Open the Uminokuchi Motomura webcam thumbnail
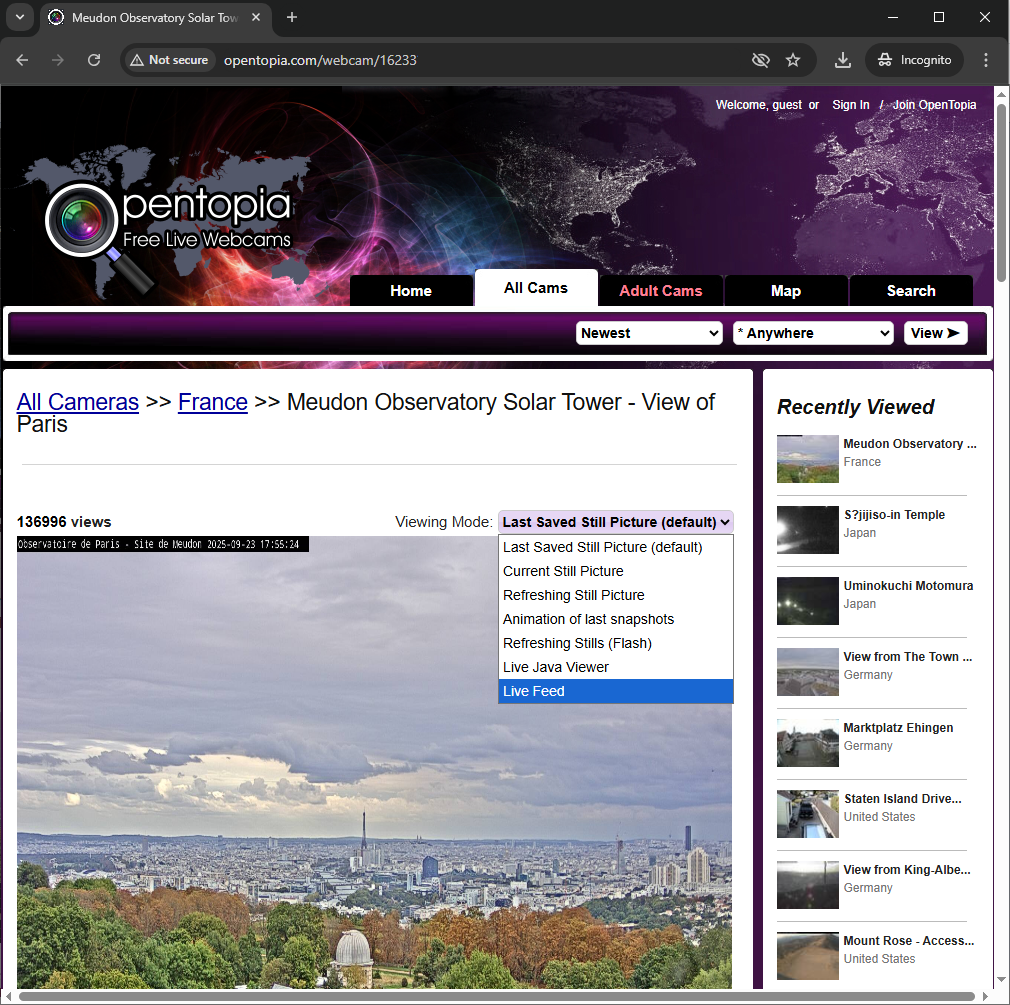 coord(807,601)
